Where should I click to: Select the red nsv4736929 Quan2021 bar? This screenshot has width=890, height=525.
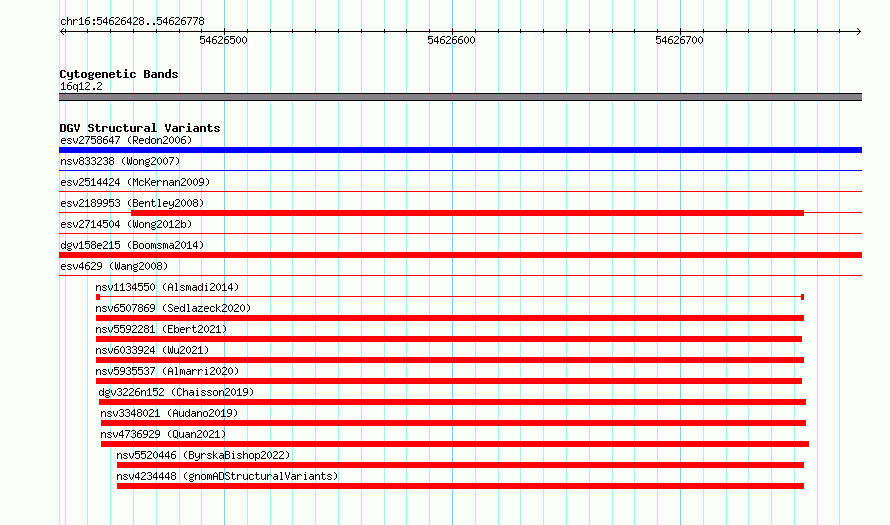click(455, 444)
